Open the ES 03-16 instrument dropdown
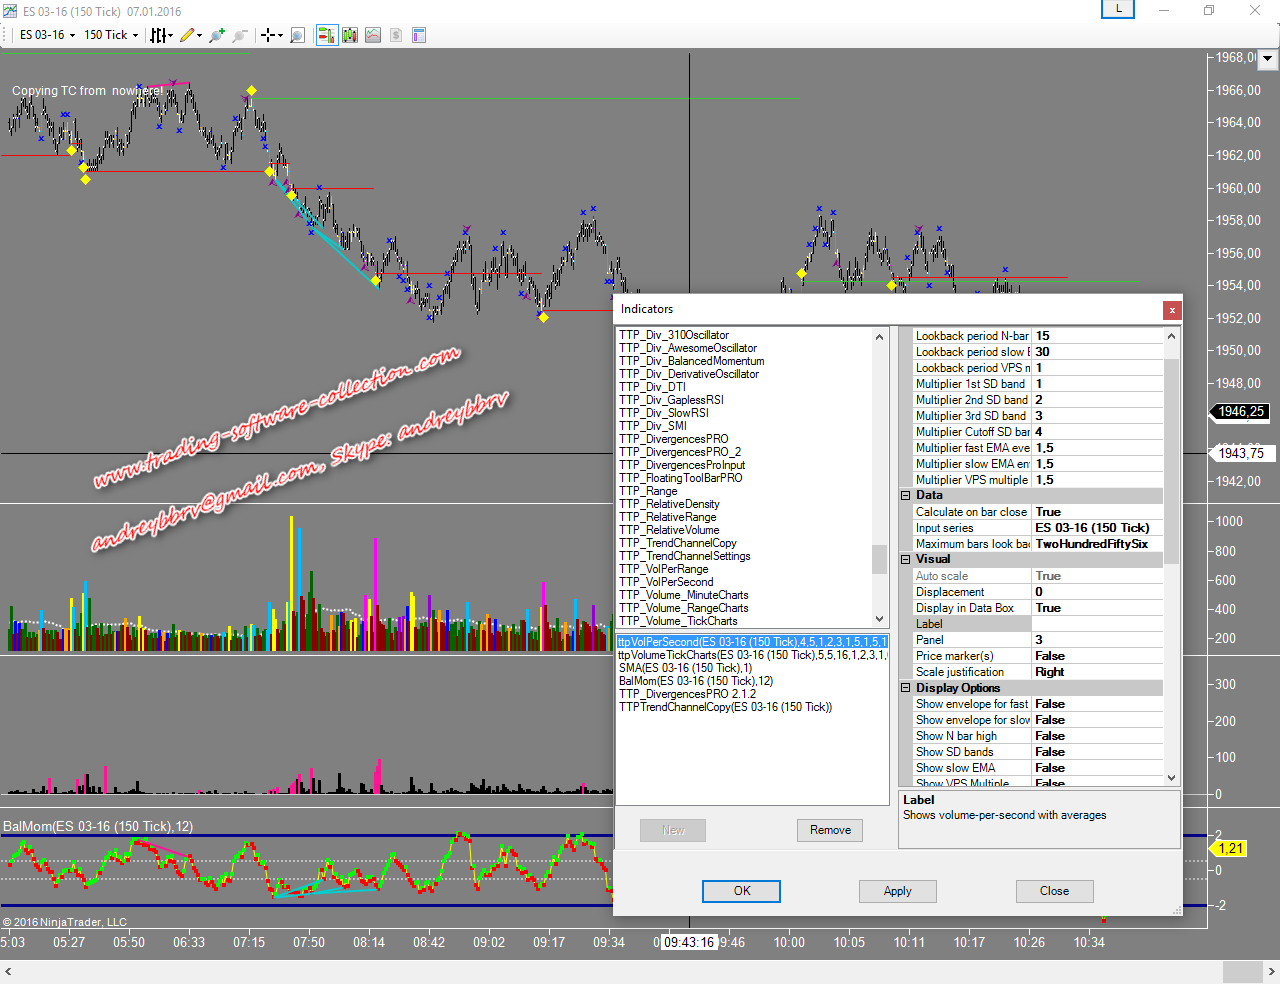Image resolution: width=1280 pixels, height=984 pixels. coord(47,35)
